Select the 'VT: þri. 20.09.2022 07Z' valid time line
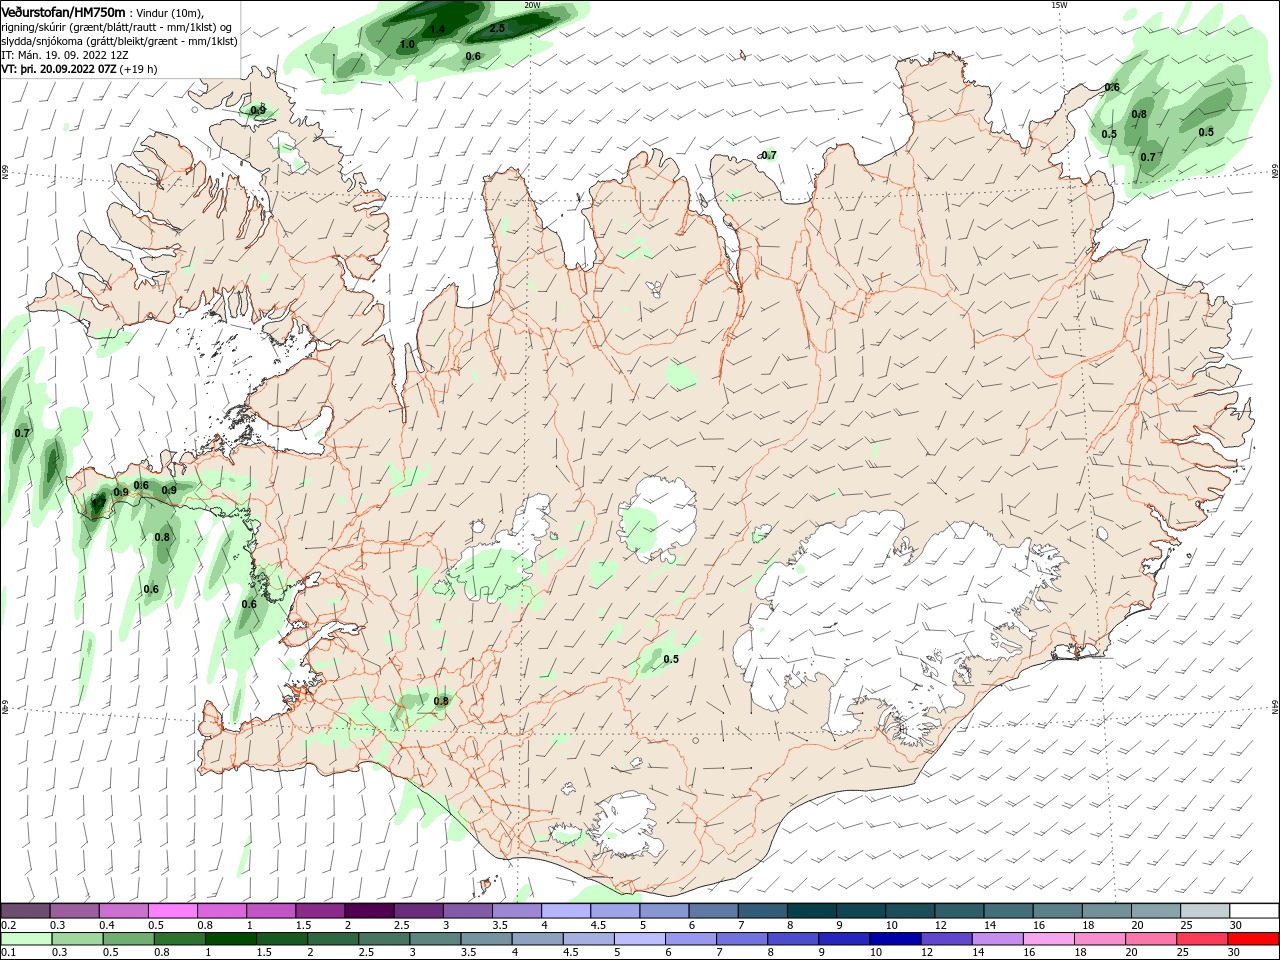 [59, 69]
